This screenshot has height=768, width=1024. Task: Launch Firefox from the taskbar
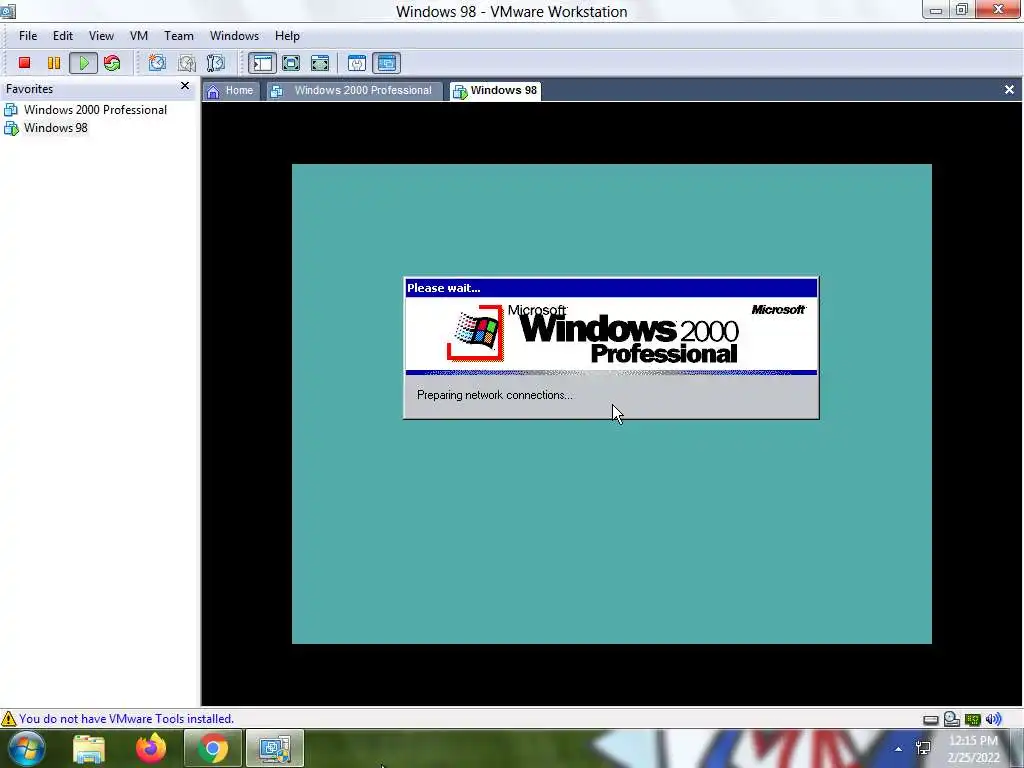[x=151, y=748]
